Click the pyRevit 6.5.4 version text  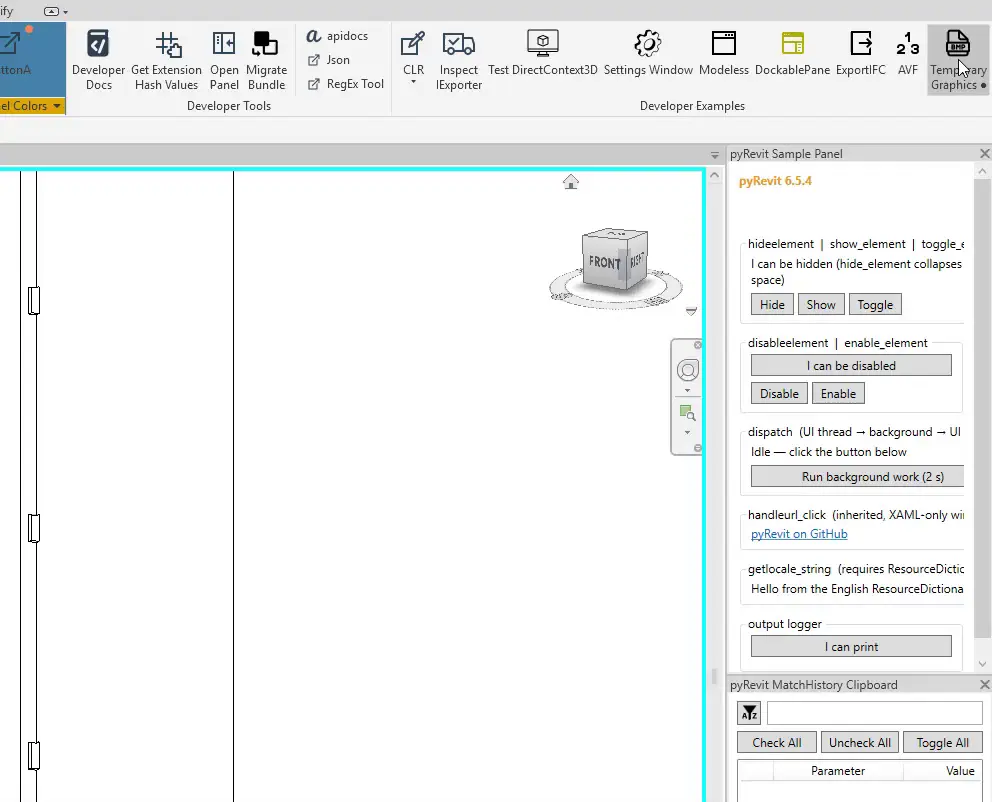click(x=775, y=181)
